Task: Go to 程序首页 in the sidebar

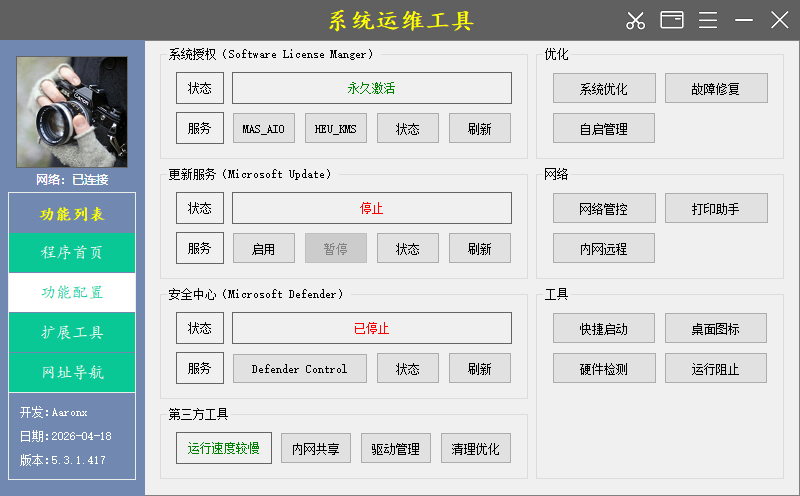Action: (72, 252)
